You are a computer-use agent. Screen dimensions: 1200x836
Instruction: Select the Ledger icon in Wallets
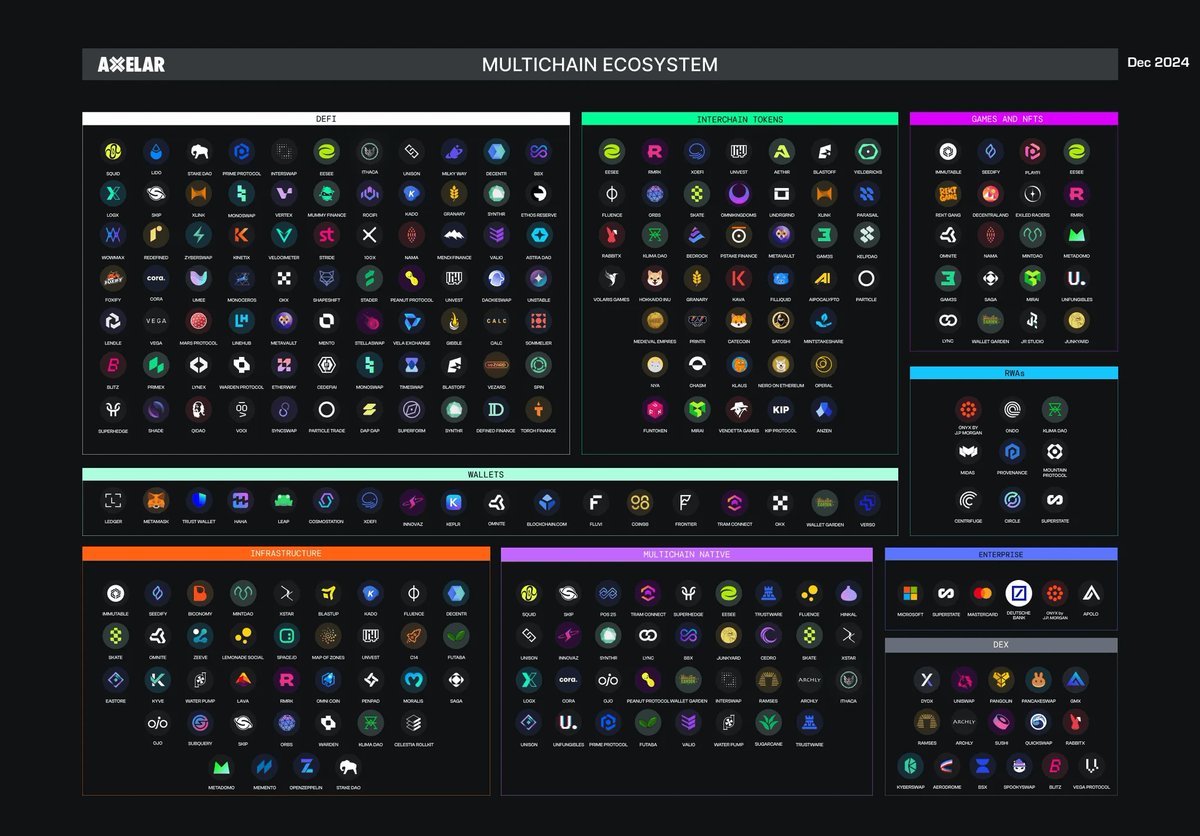pos(113,501)
